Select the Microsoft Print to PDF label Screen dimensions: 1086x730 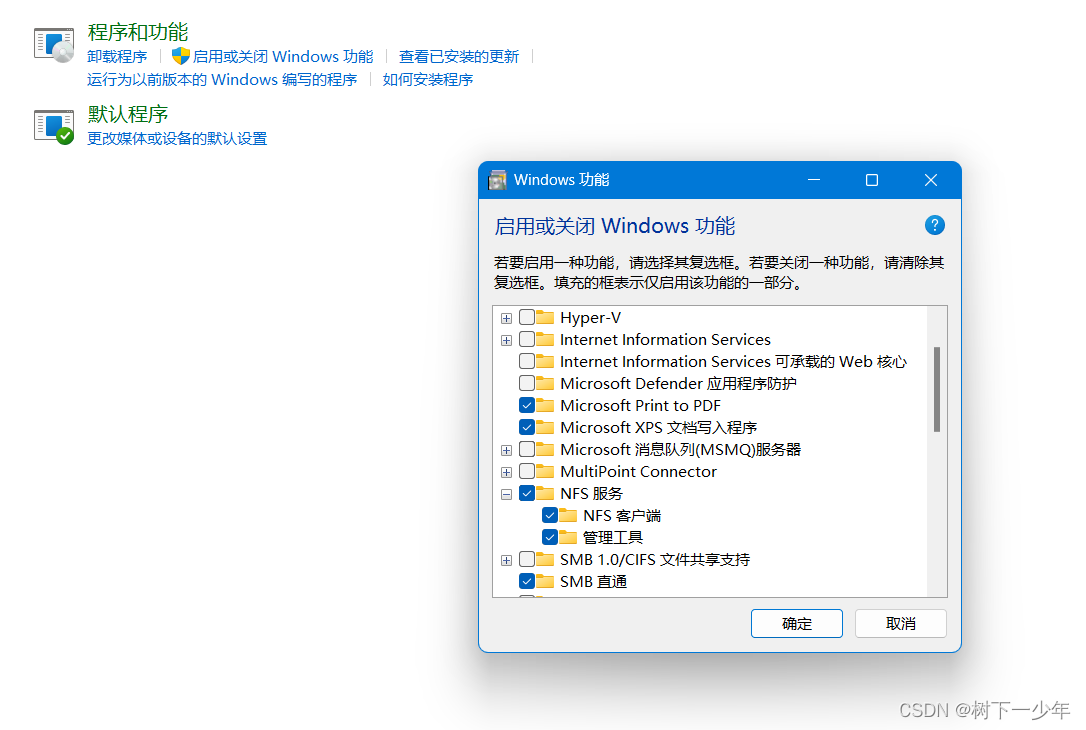[x=641, y=406]
